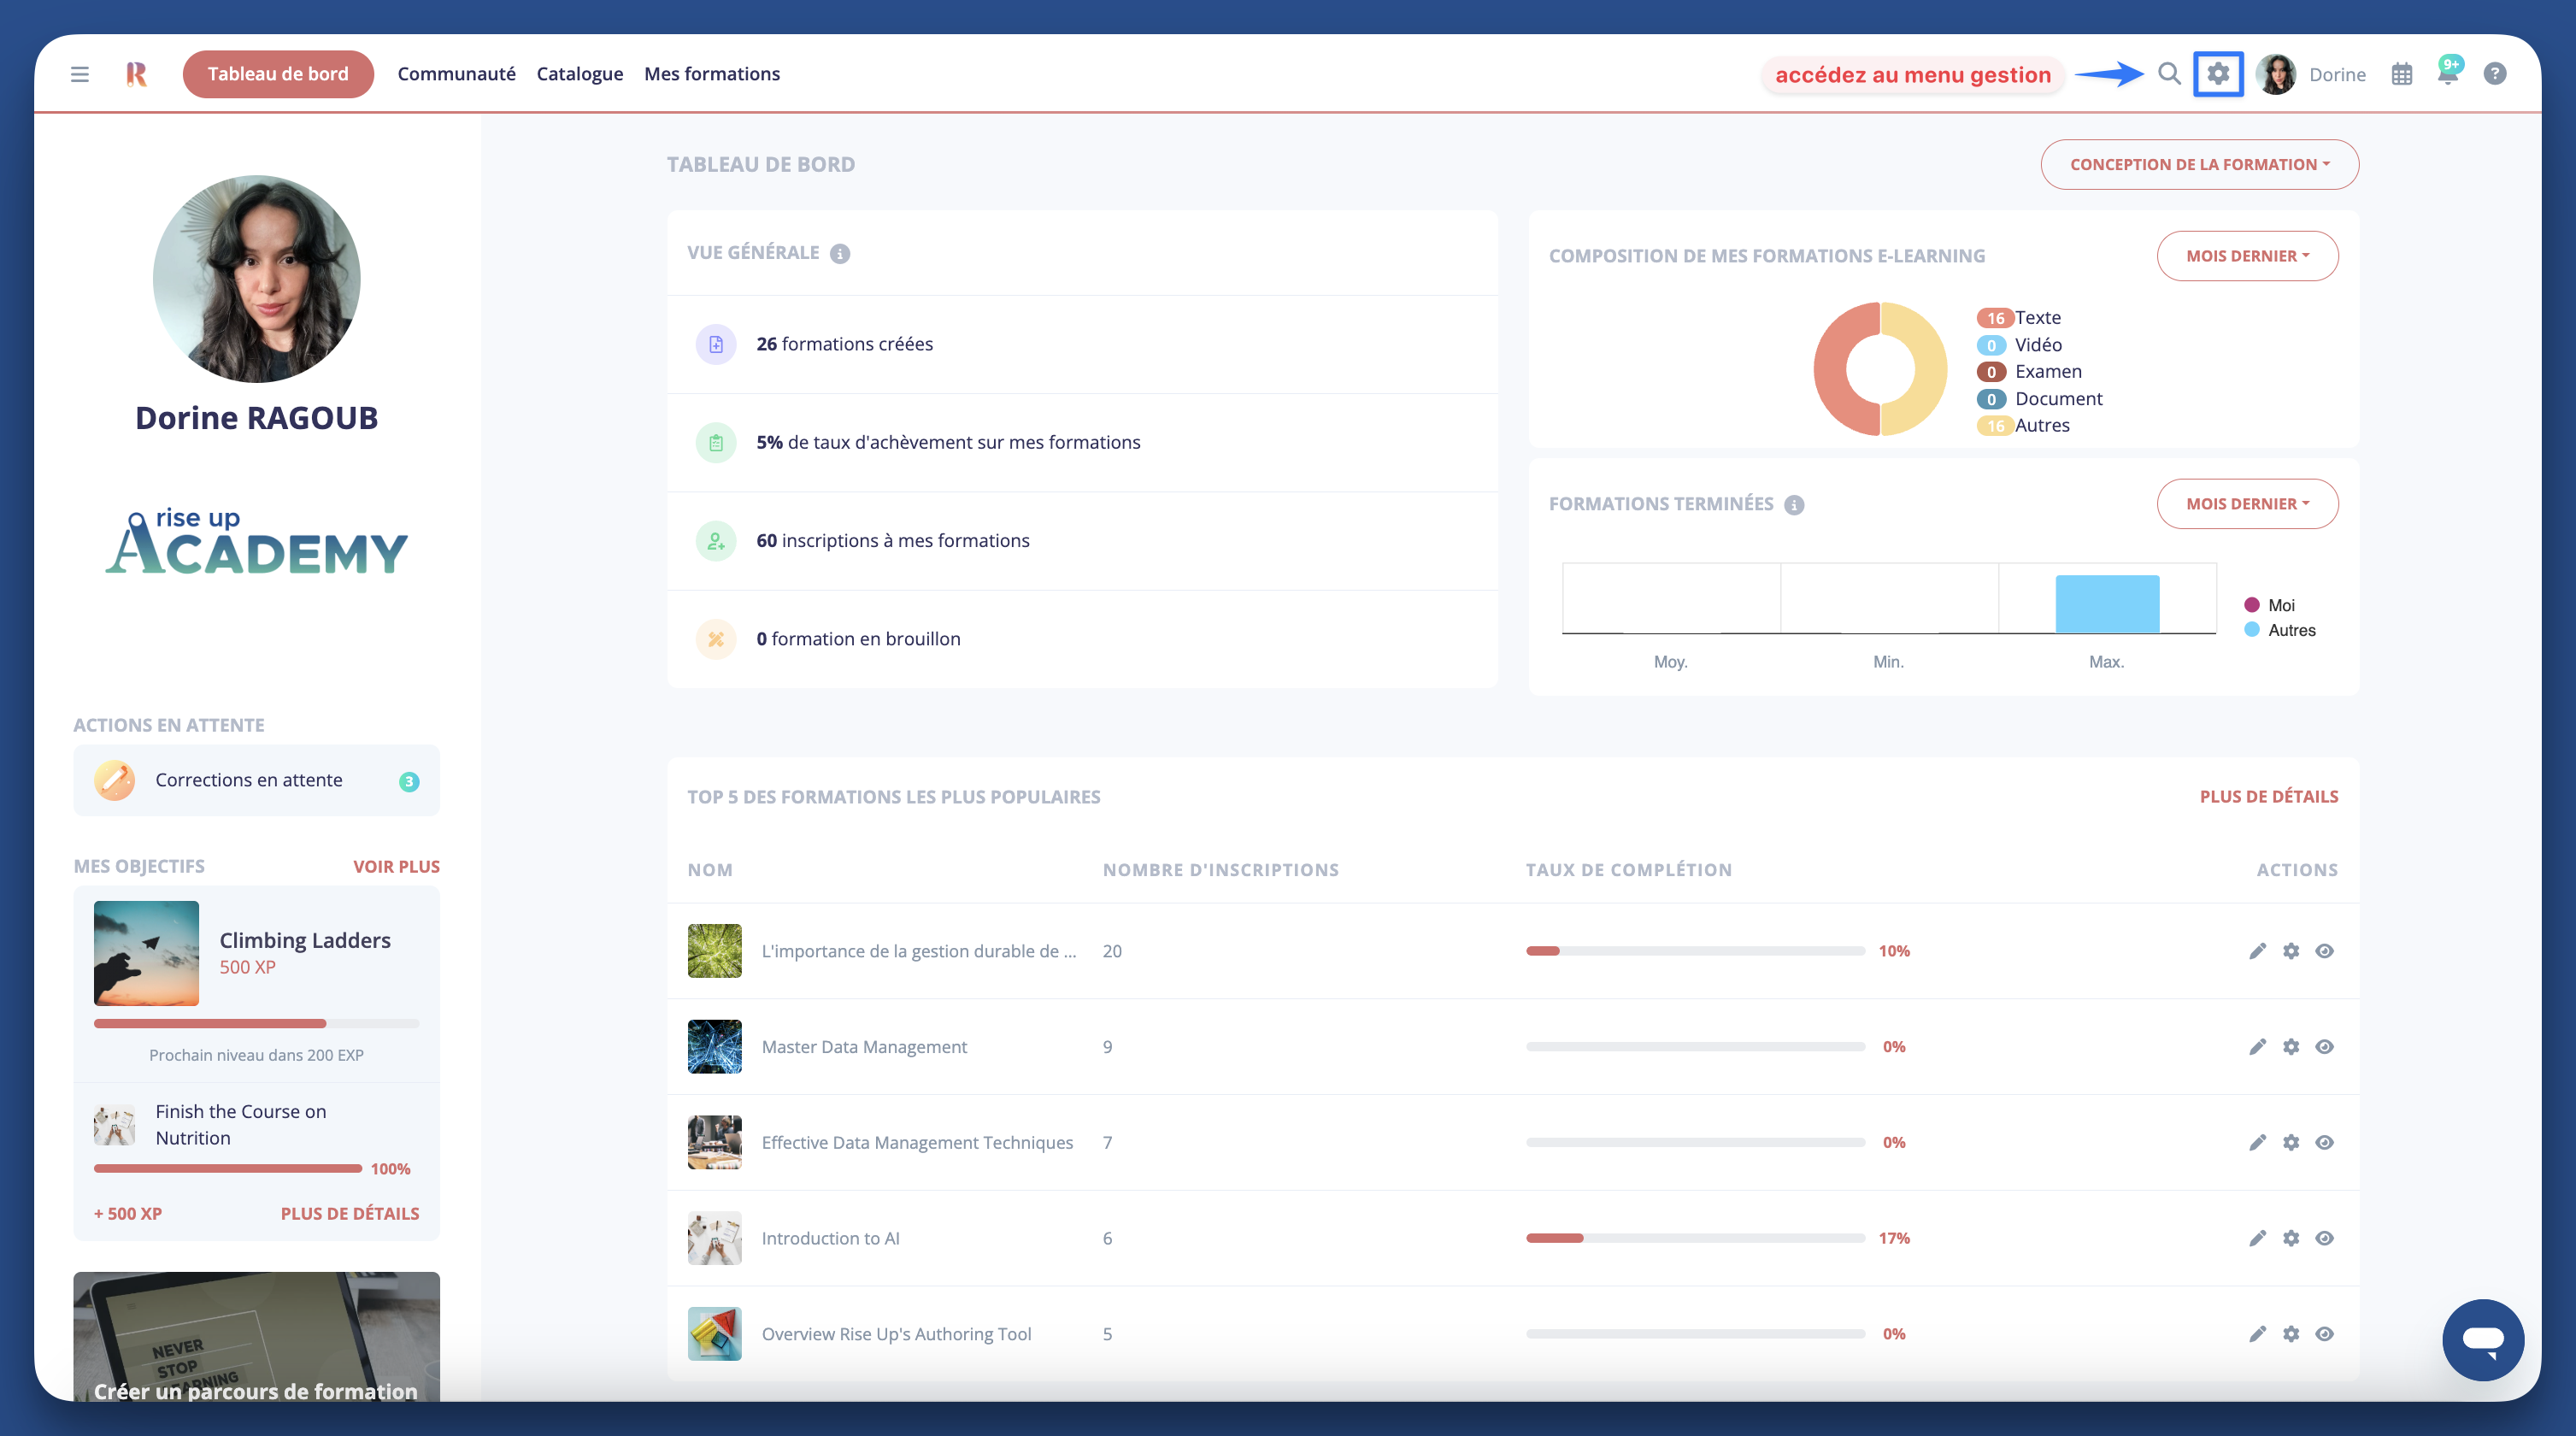This screenshot has height=1436, width=2576.
Task: Preview Master Data Management via eye icon
Action: point(2324,1047)
